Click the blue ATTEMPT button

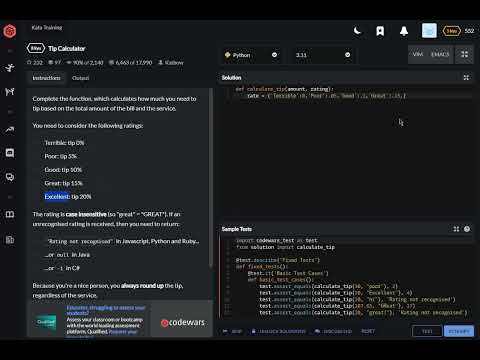tap(459, 331)
